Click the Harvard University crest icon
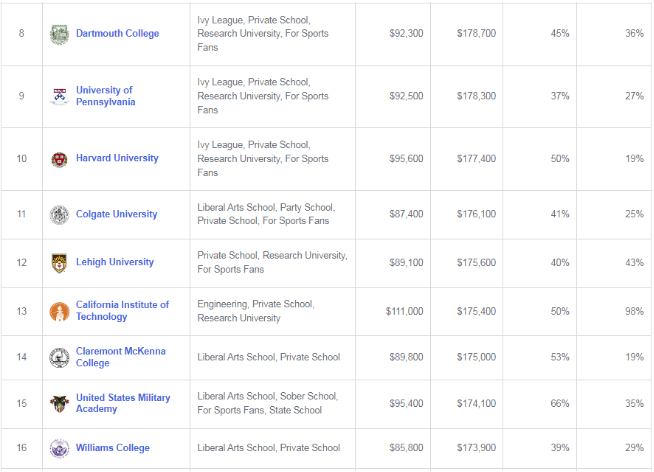Image resolution: width=654 pixels, height=472 pixels. pyautogui.click(x=59, y=159)
